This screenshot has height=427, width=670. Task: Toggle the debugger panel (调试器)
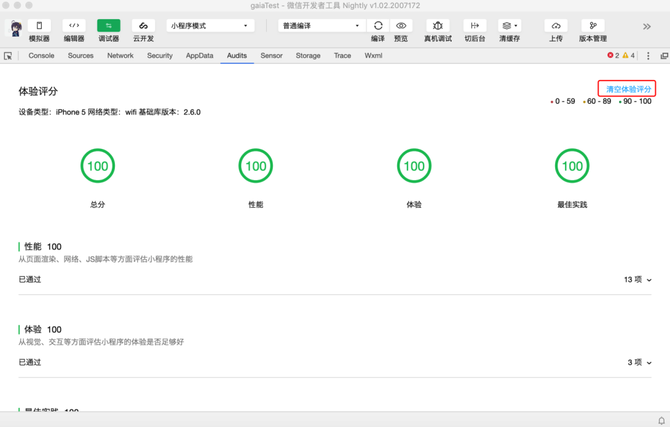coord(108,26)
